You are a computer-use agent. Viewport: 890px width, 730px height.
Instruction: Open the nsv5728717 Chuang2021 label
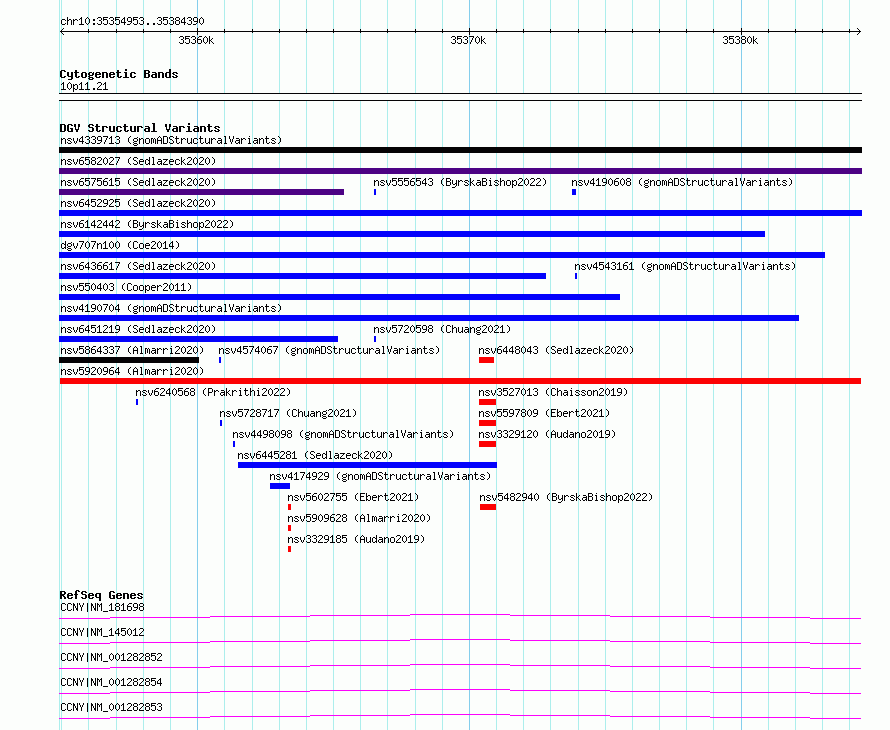point(288,413)
